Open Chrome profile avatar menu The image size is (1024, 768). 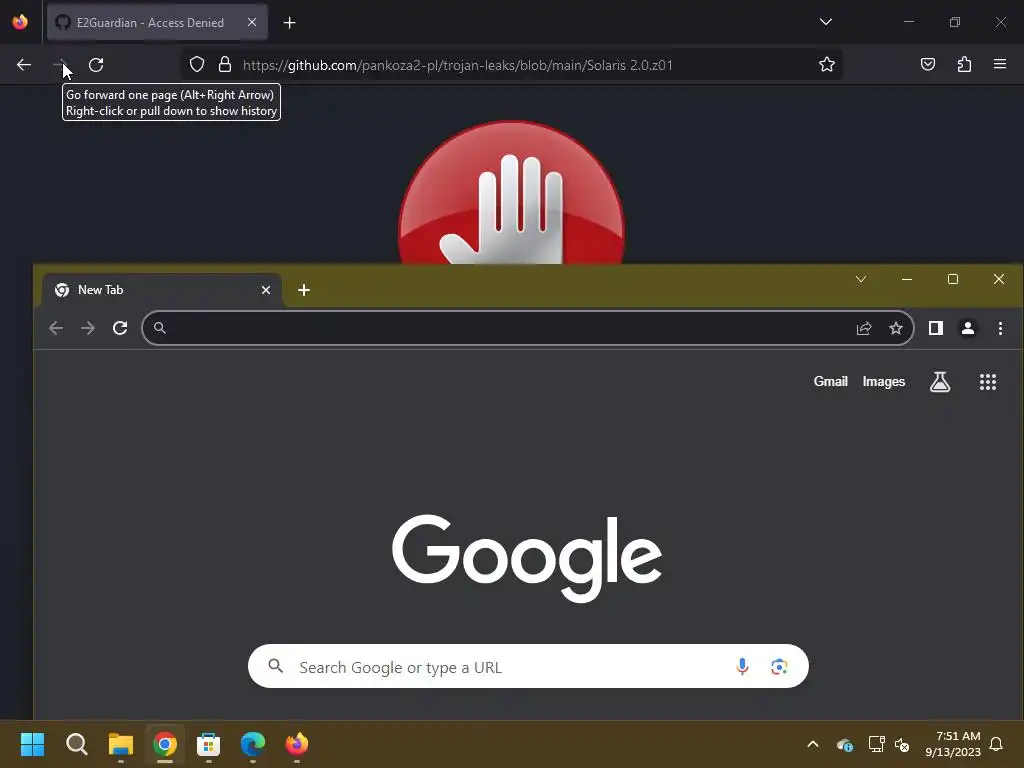(968, 328)
